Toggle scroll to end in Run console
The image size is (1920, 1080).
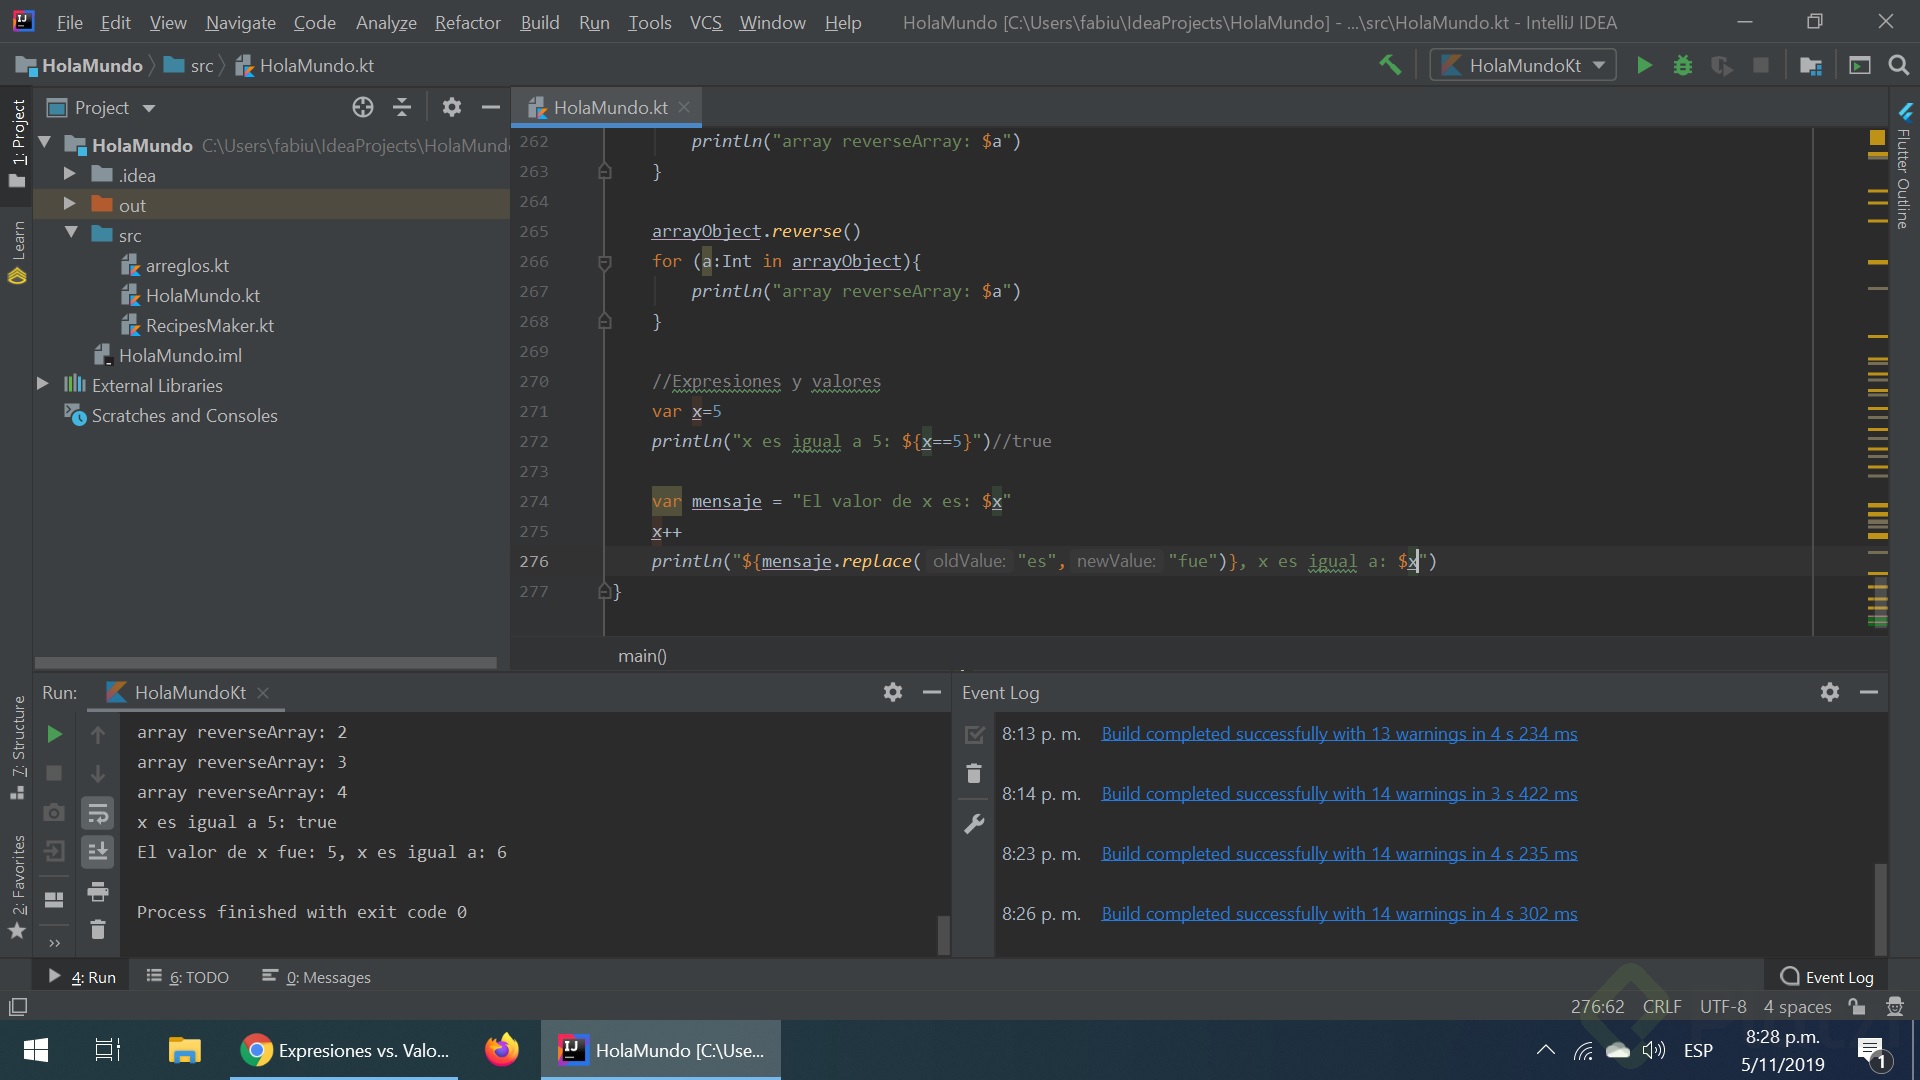(x=98, y=852)
